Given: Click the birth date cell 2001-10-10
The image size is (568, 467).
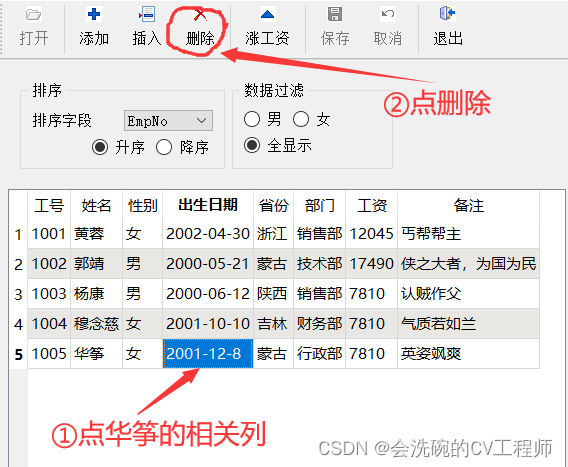Looking at the screenshot, I should pos(208,324).
